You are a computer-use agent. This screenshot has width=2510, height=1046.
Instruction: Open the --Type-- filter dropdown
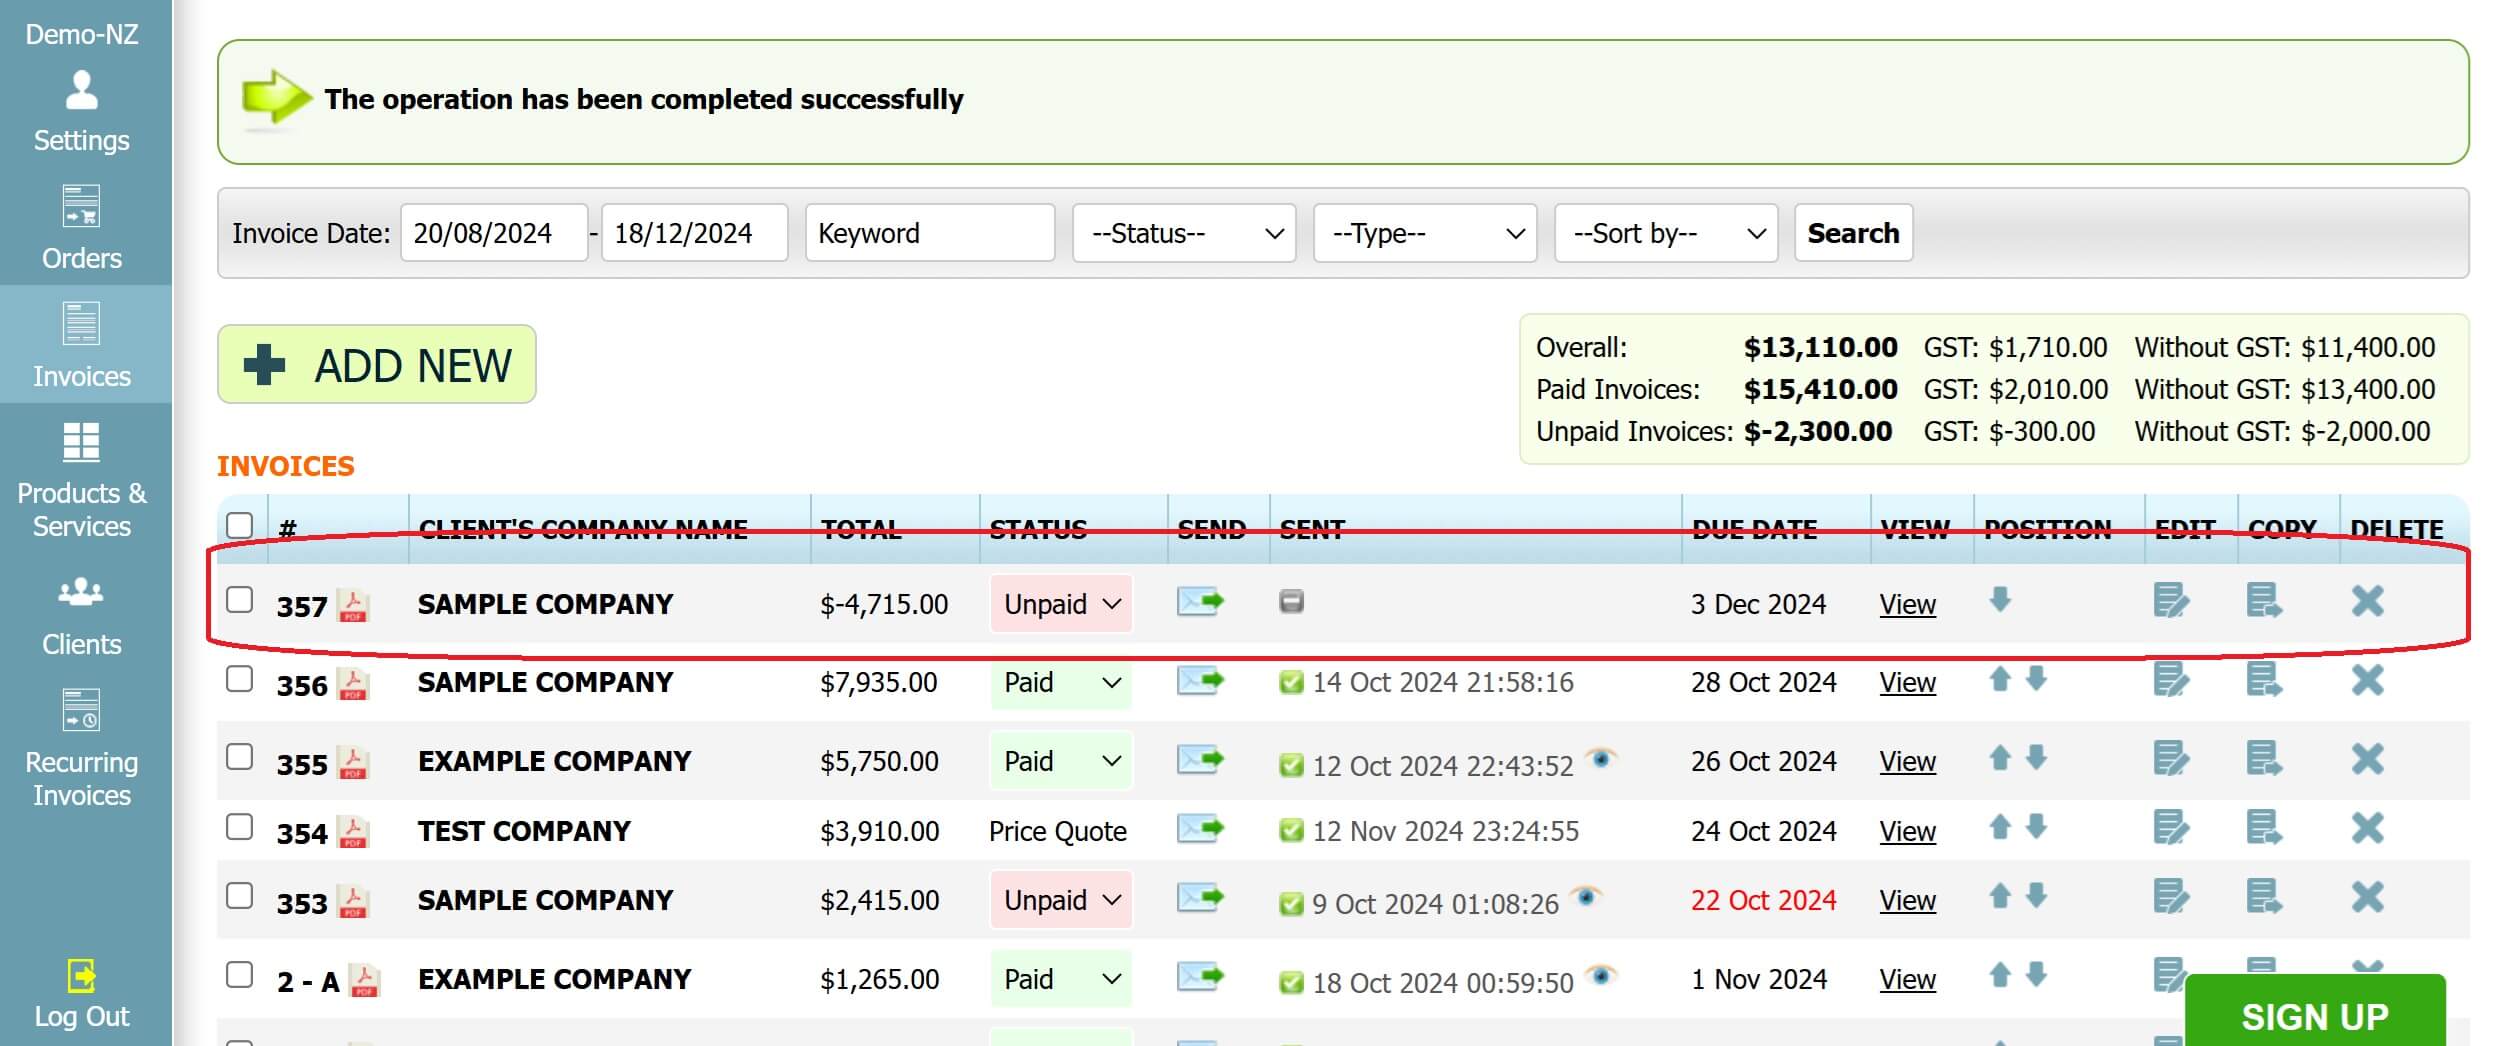[x=1424, y=233]
